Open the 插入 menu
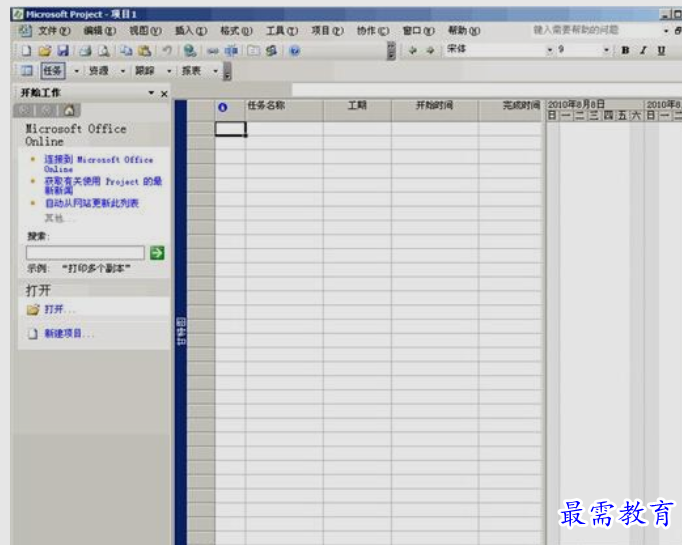682x545 pixels. click(191, 31)
